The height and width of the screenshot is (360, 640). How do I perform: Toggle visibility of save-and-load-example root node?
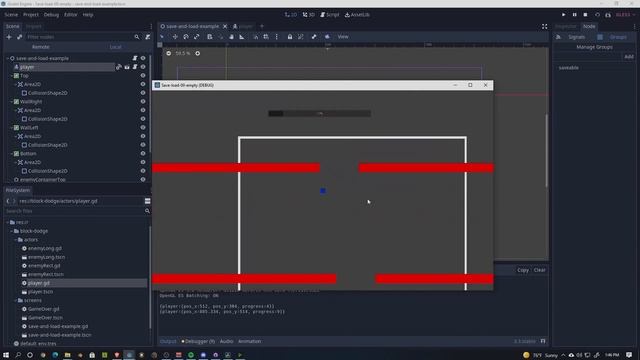point(143,58)
